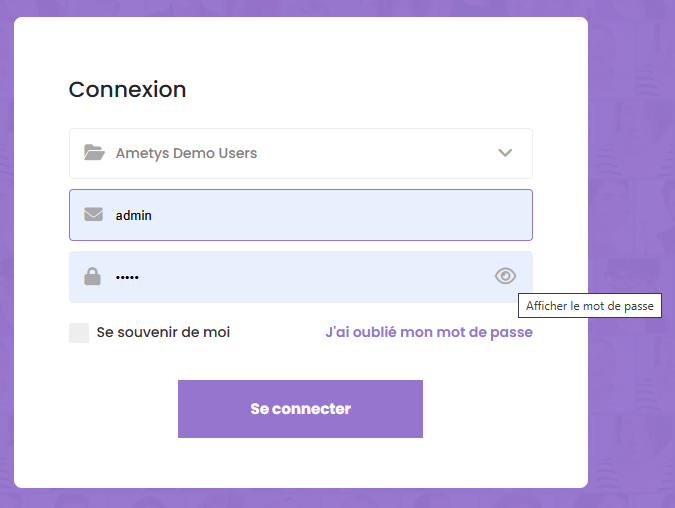The image size is (675, 508).
Task: Click the padlock icon in the password field
Action: (x=92, y=276)
